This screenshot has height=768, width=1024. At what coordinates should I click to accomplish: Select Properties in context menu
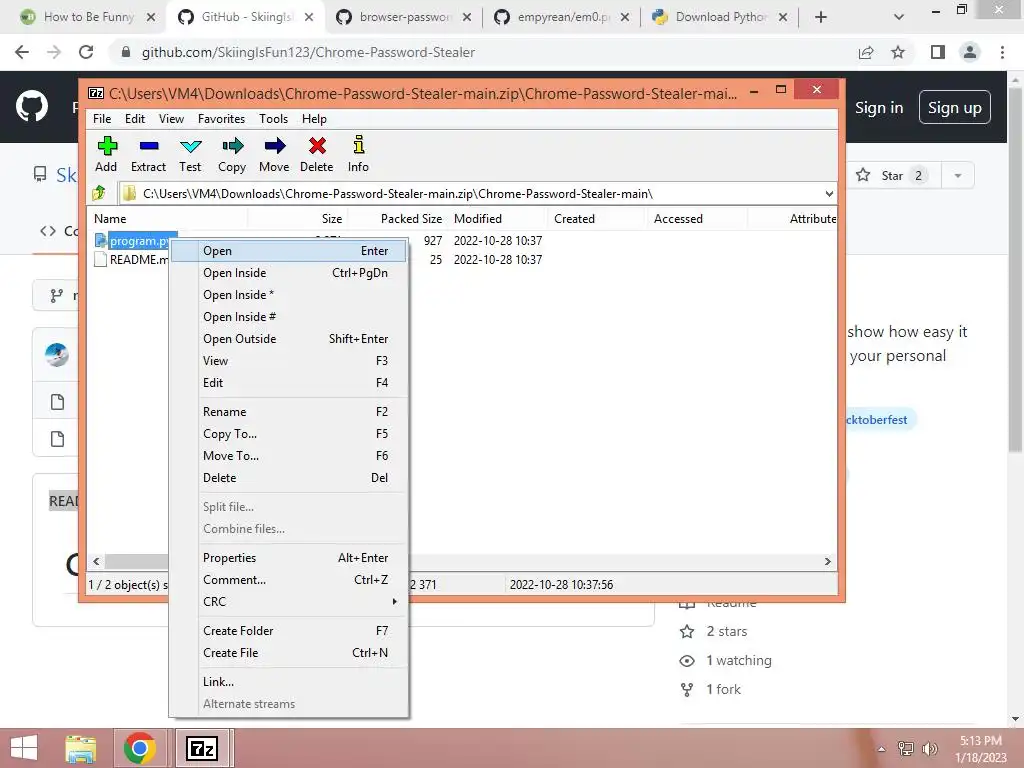coord(289,558)
